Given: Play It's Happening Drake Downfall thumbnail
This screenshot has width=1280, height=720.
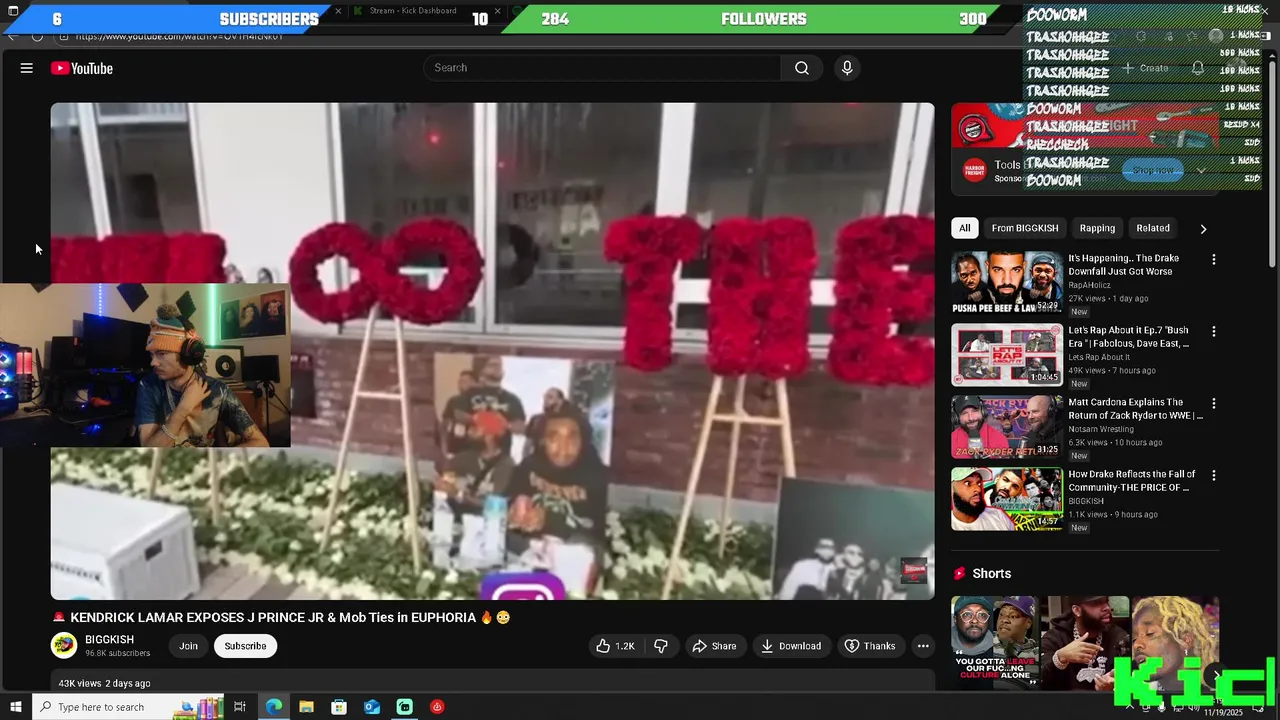Looking at the screenshot, I should coord(1006,283).
